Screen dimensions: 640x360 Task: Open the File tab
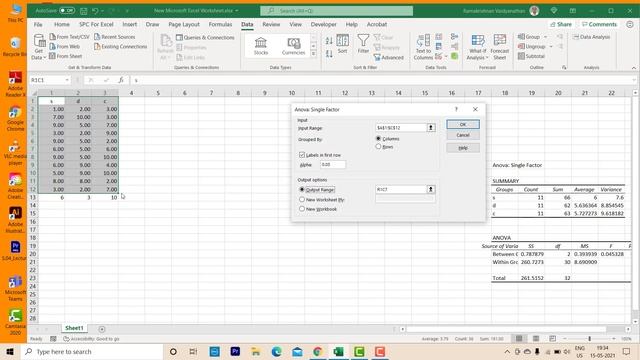pos(38,24)
